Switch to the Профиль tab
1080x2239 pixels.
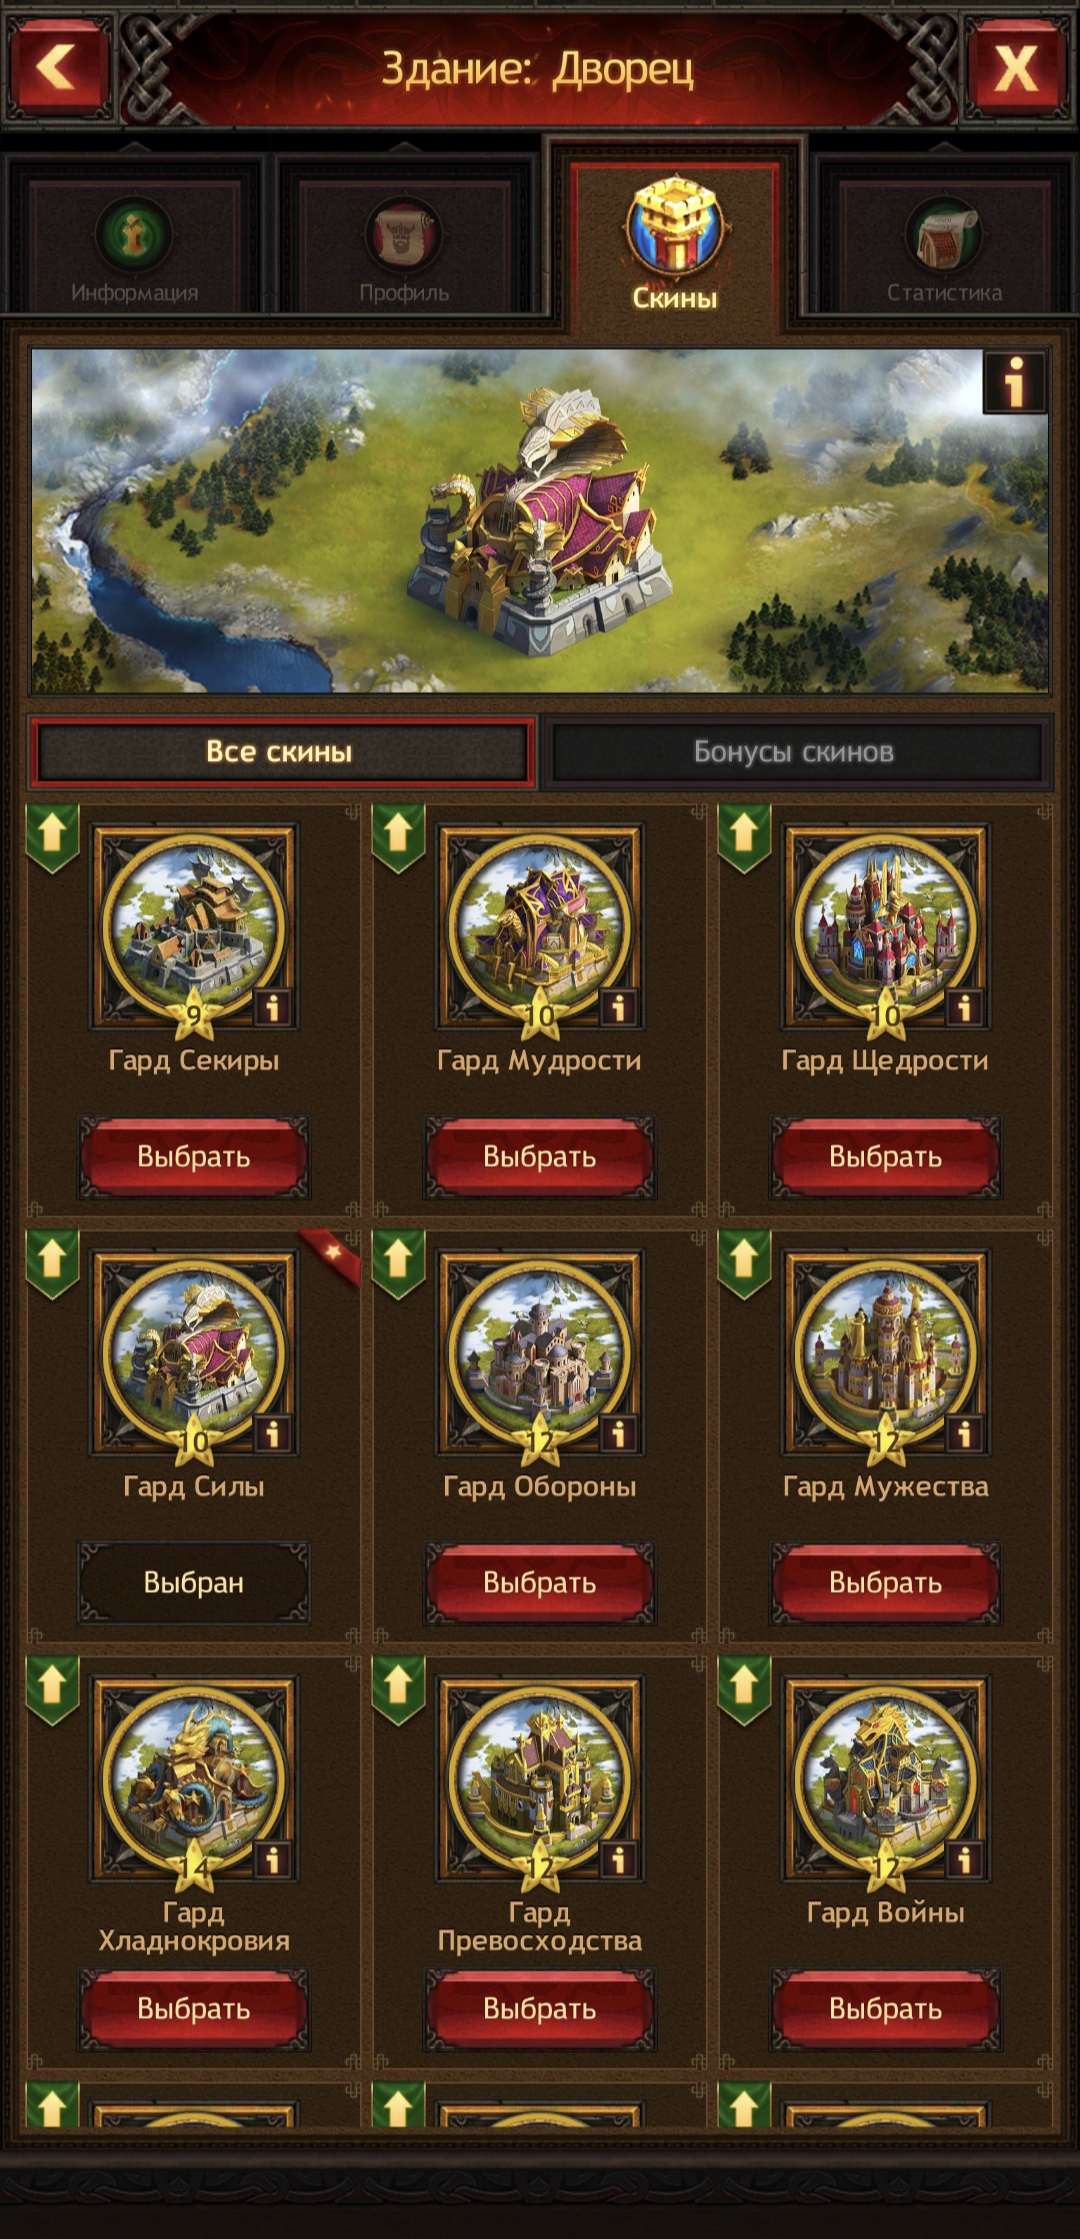pyautogui.click(x=404, y=247)
